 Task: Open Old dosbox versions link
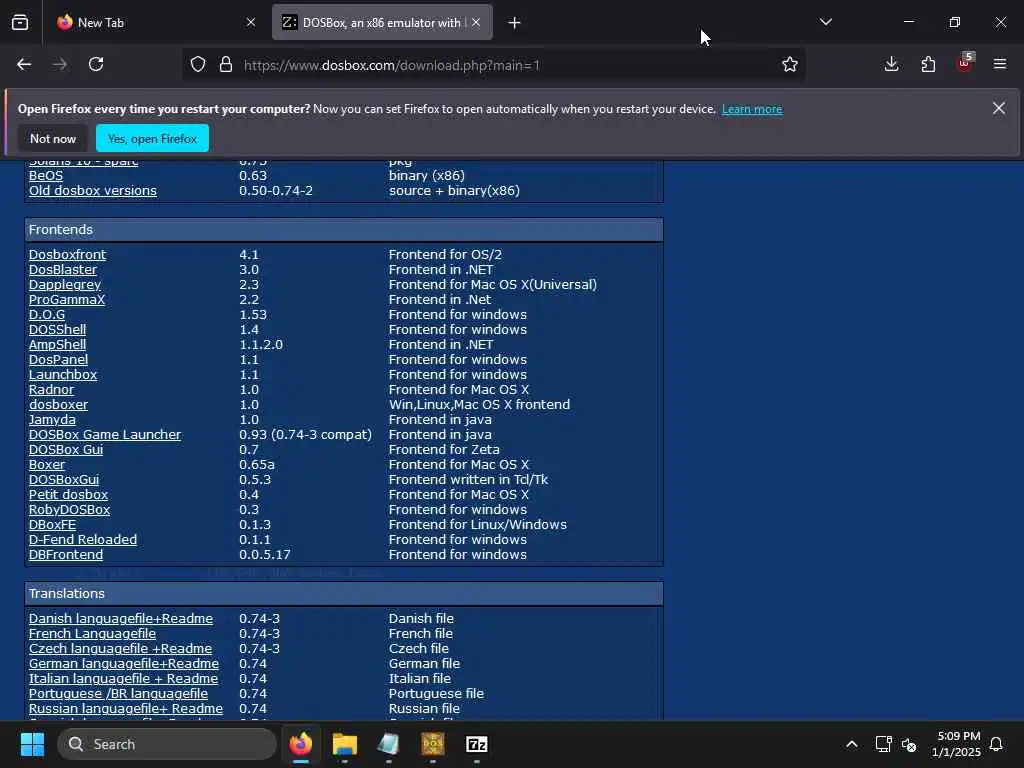click(93, 191)
